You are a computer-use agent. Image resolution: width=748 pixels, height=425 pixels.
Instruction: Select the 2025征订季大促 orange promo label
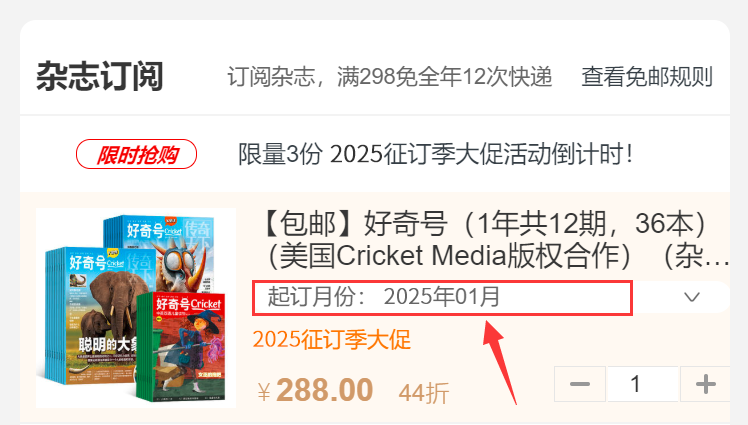[x=332, y=340]
